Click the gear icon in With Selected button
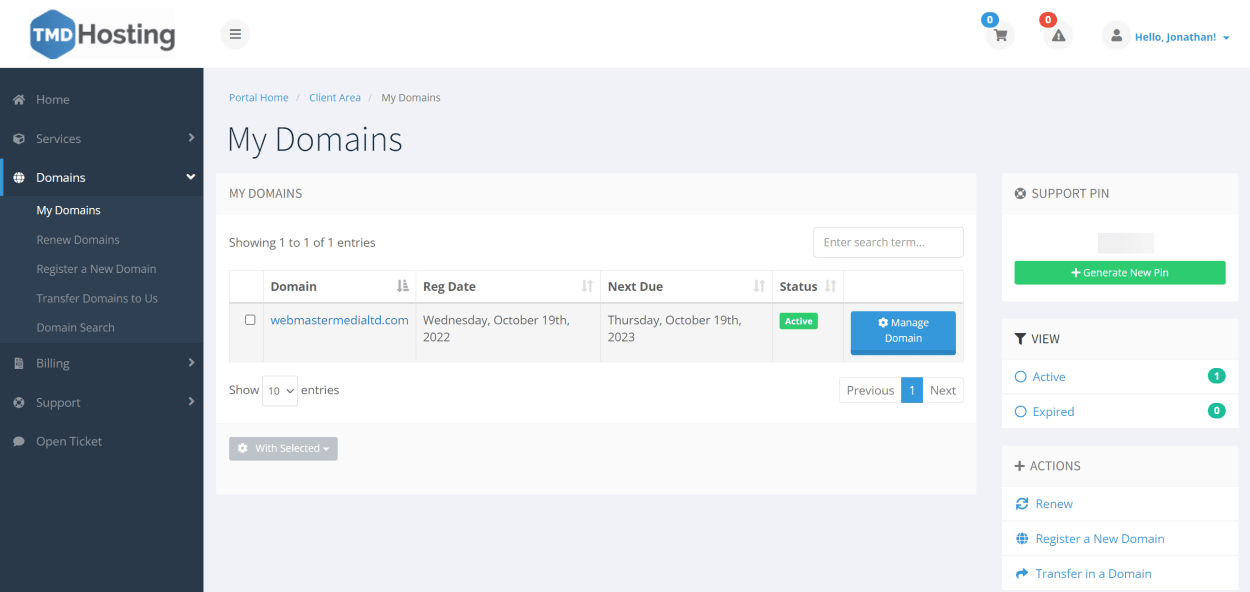This screenshot has height=592, width=1250. [243, 449]
